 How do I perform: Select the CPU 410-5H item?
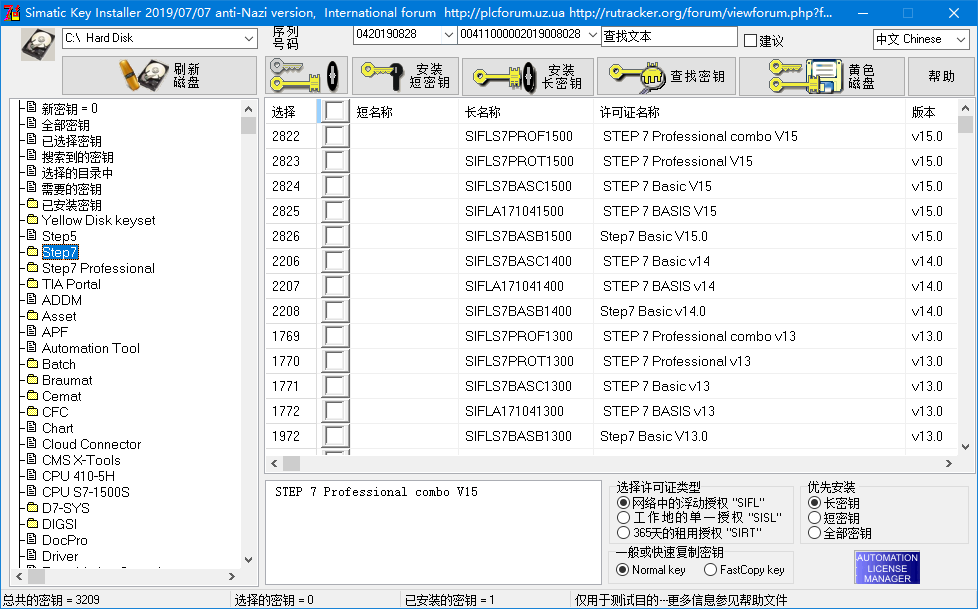tap(78, 476)
